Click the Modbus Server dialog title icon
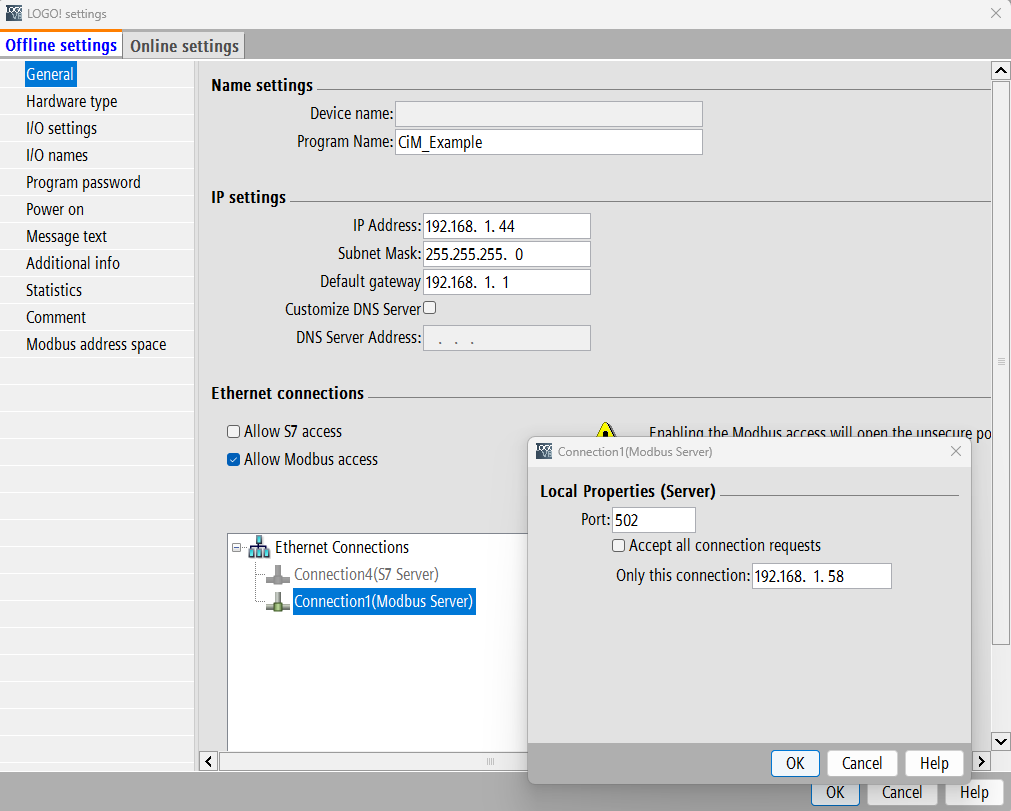The image size is (1011, 811). [x=544, y=452]
